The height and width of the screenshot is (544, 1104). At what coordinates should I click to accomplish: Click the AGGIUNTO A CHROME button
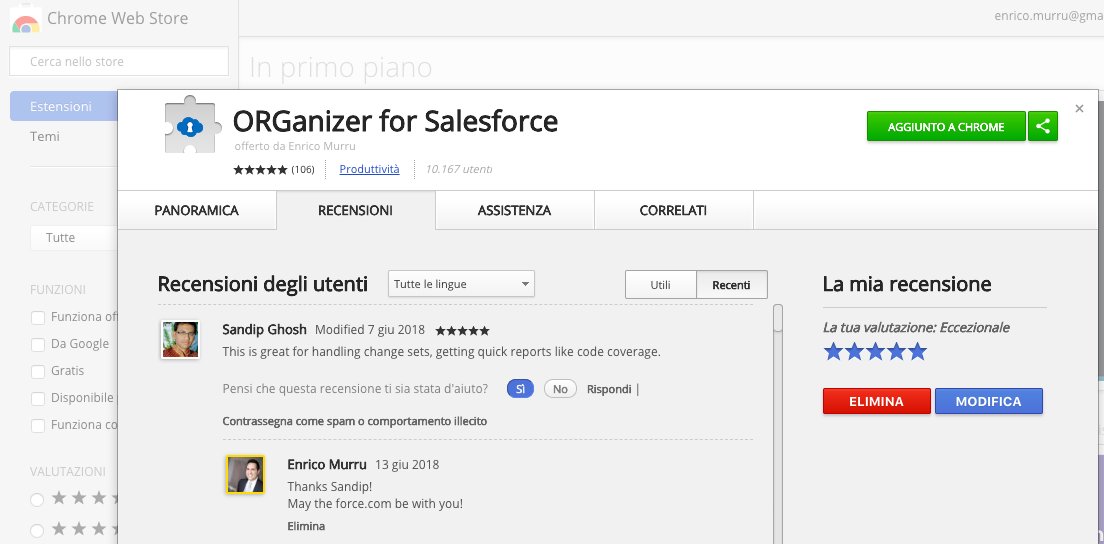946,127
